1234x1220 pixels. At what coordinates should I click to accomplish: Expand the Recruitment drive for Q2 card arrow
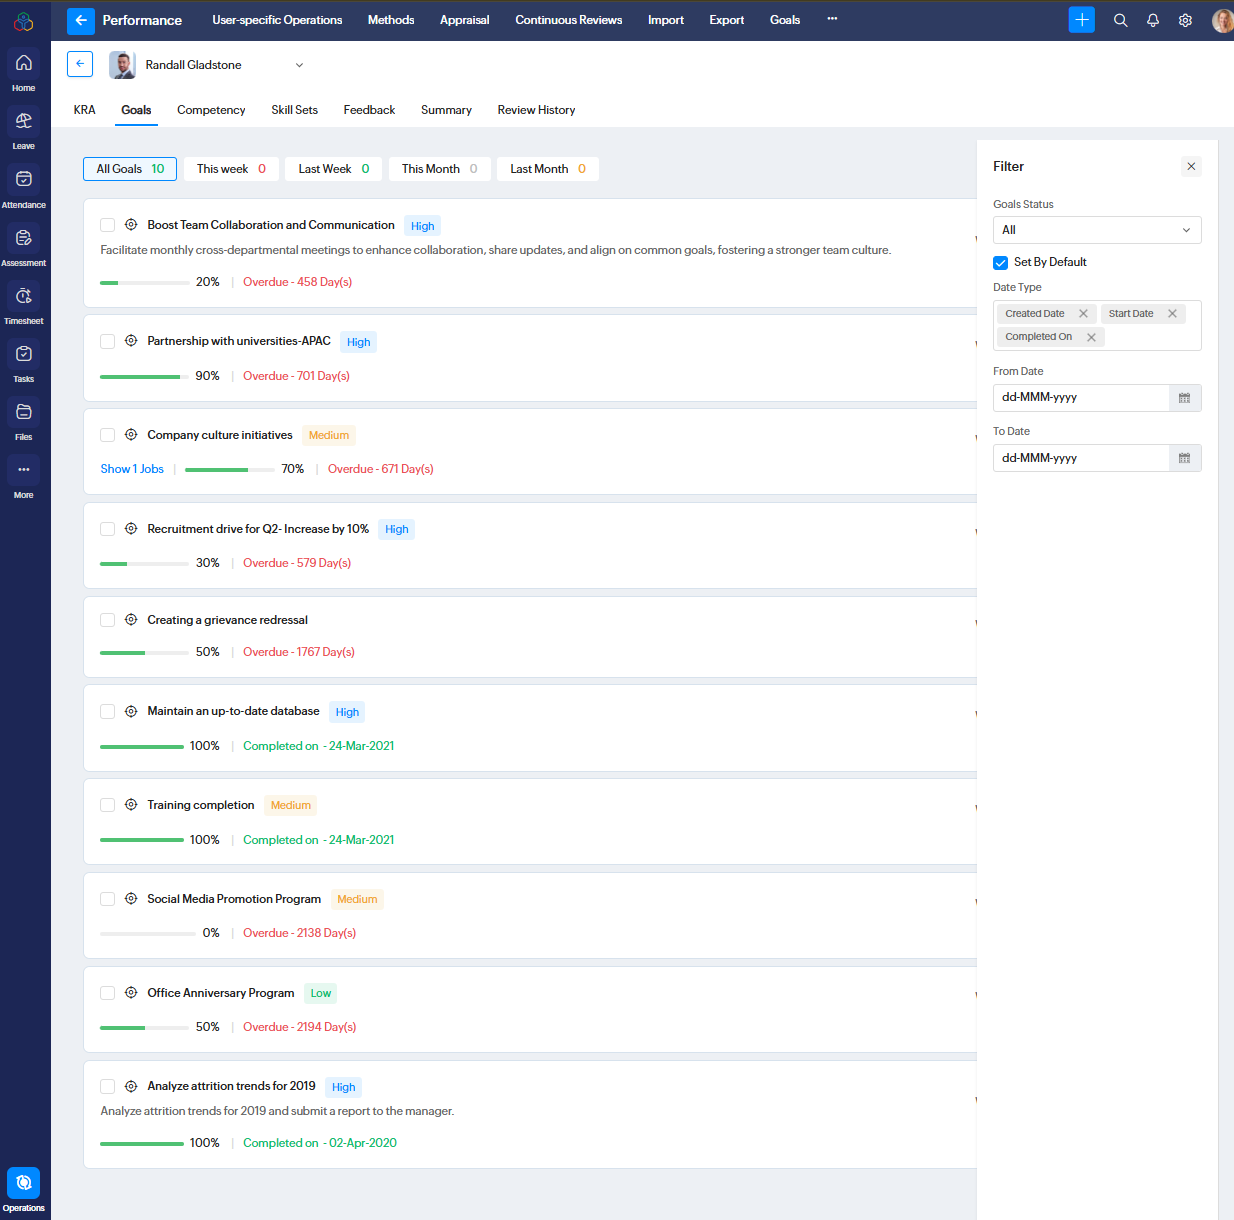coord(975,531)
